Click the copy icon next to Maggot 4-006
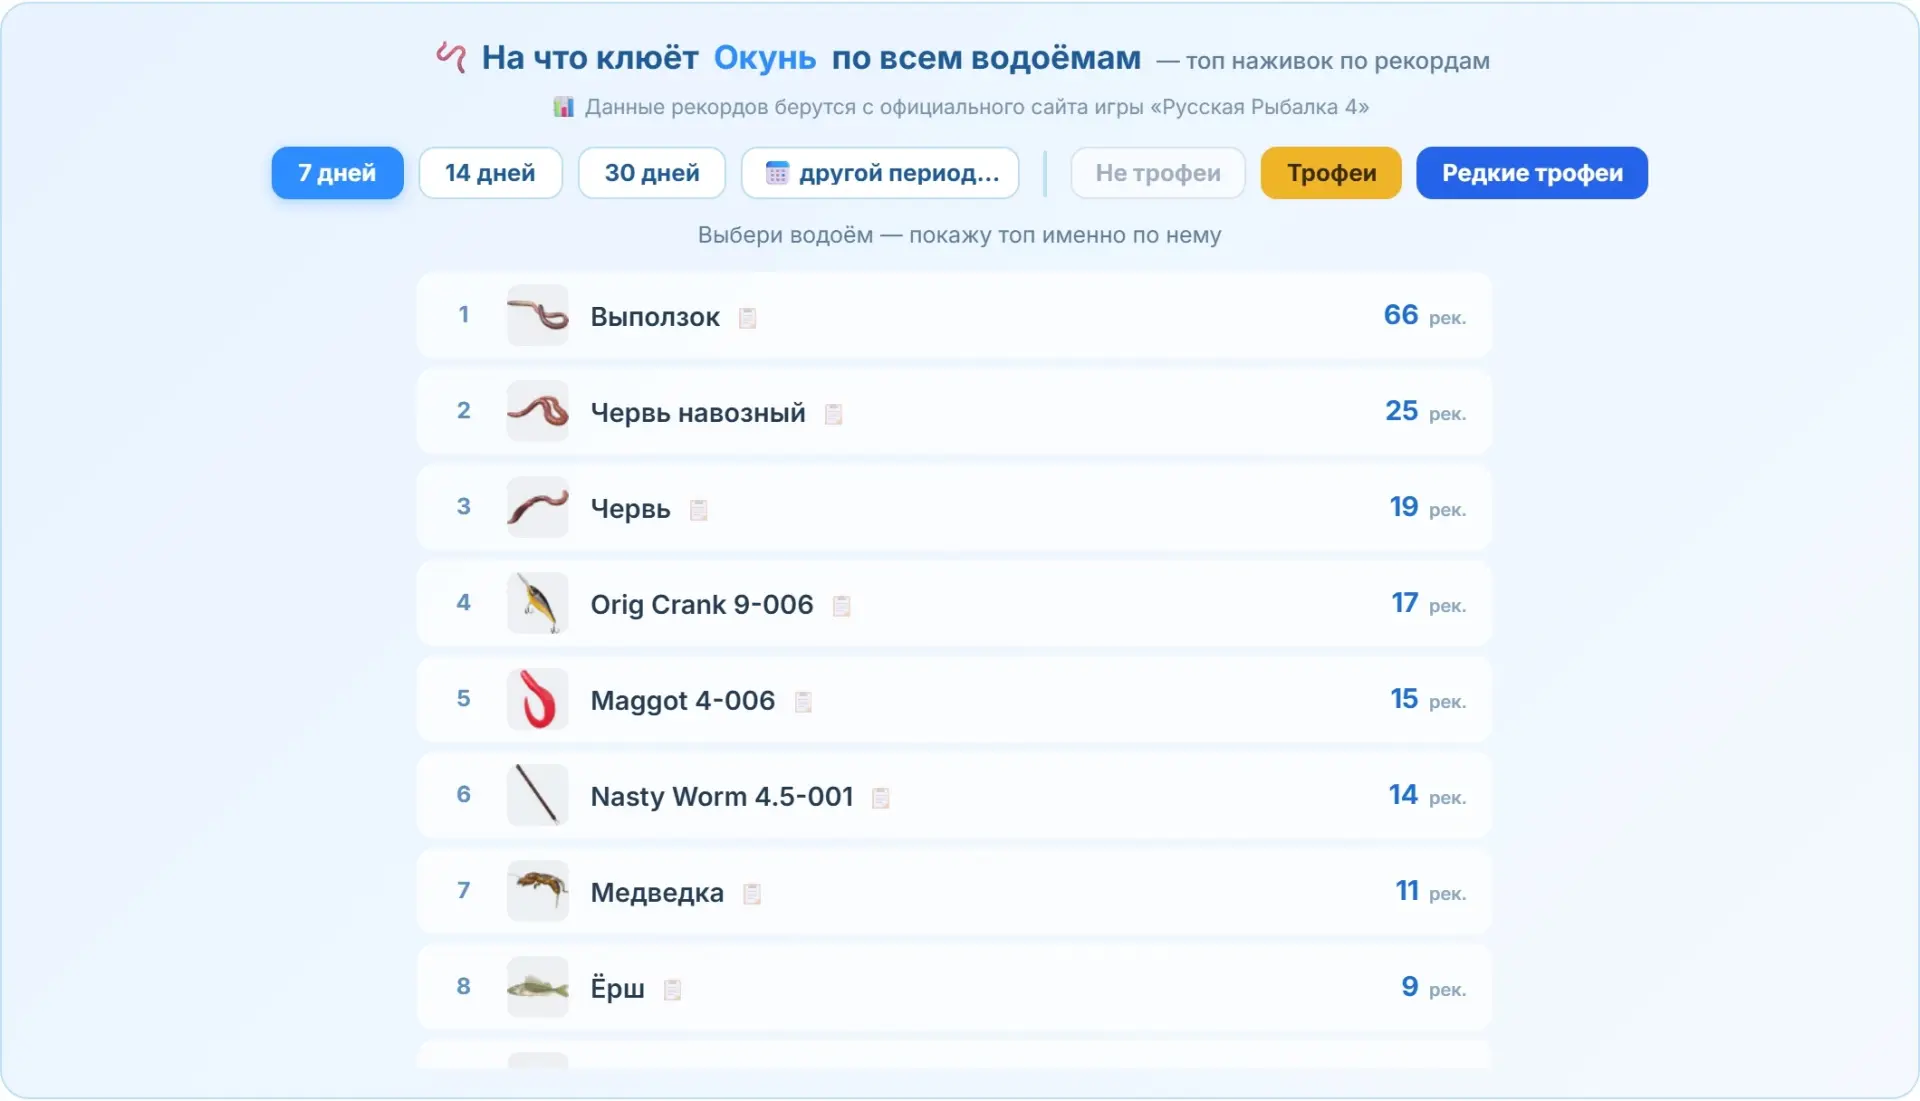 pyautogui.click(x=803, y=702)
